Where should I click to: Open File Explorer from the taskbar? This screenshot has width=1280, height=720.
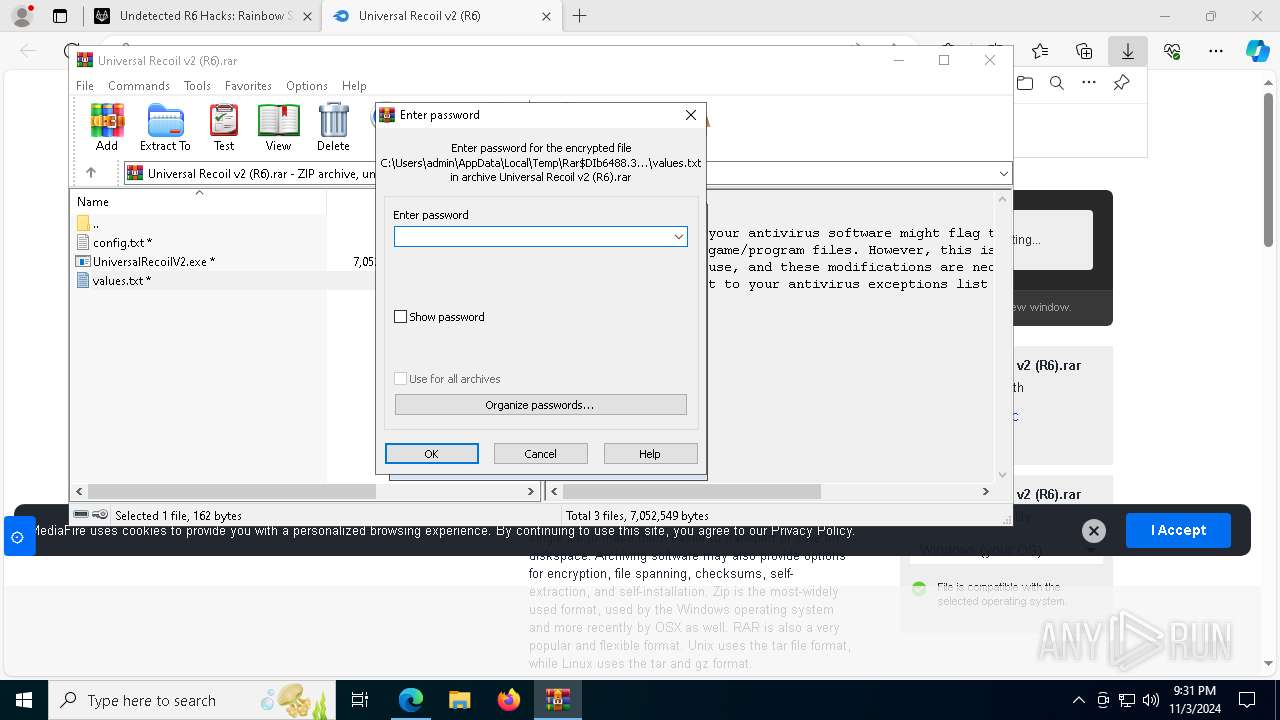click(x=459, y=700)
